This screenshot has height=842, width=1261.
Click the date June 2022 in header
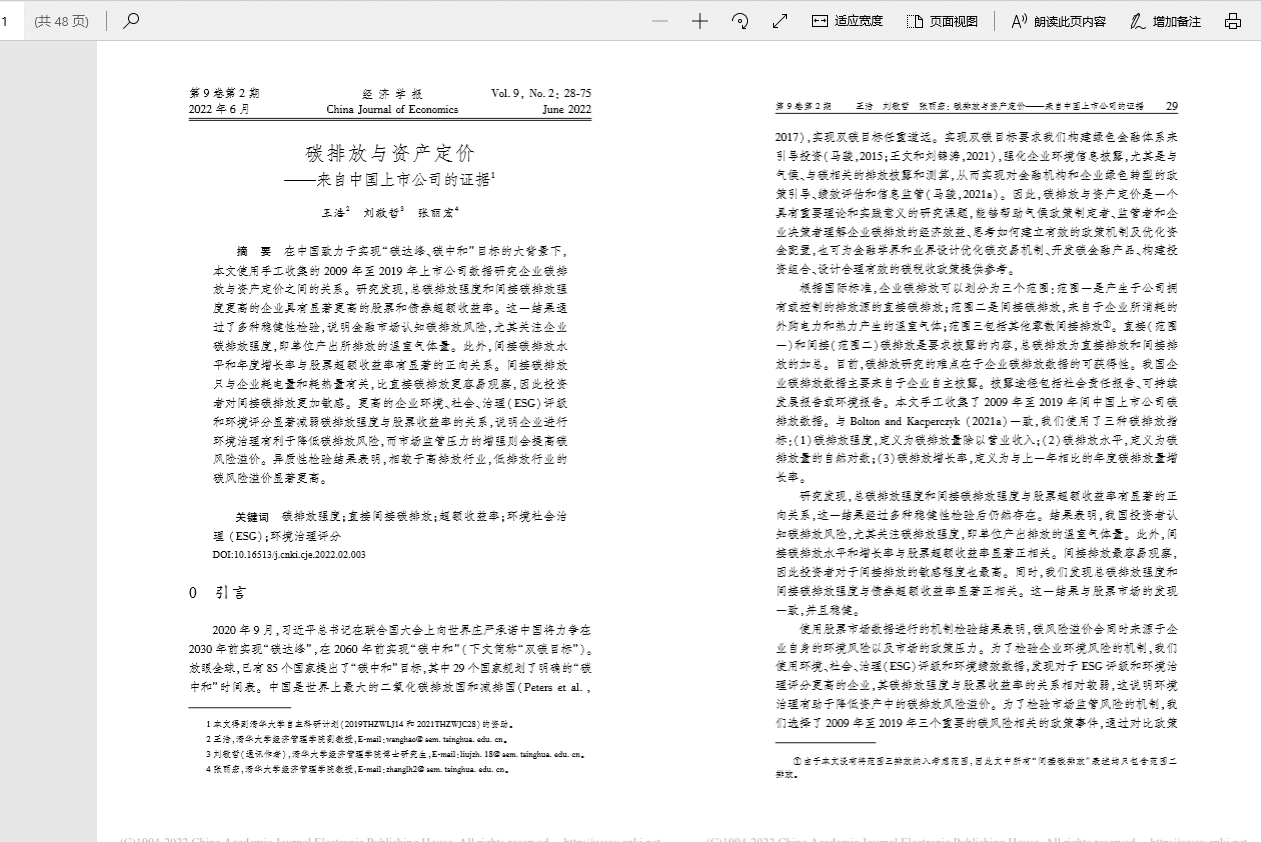567,110
